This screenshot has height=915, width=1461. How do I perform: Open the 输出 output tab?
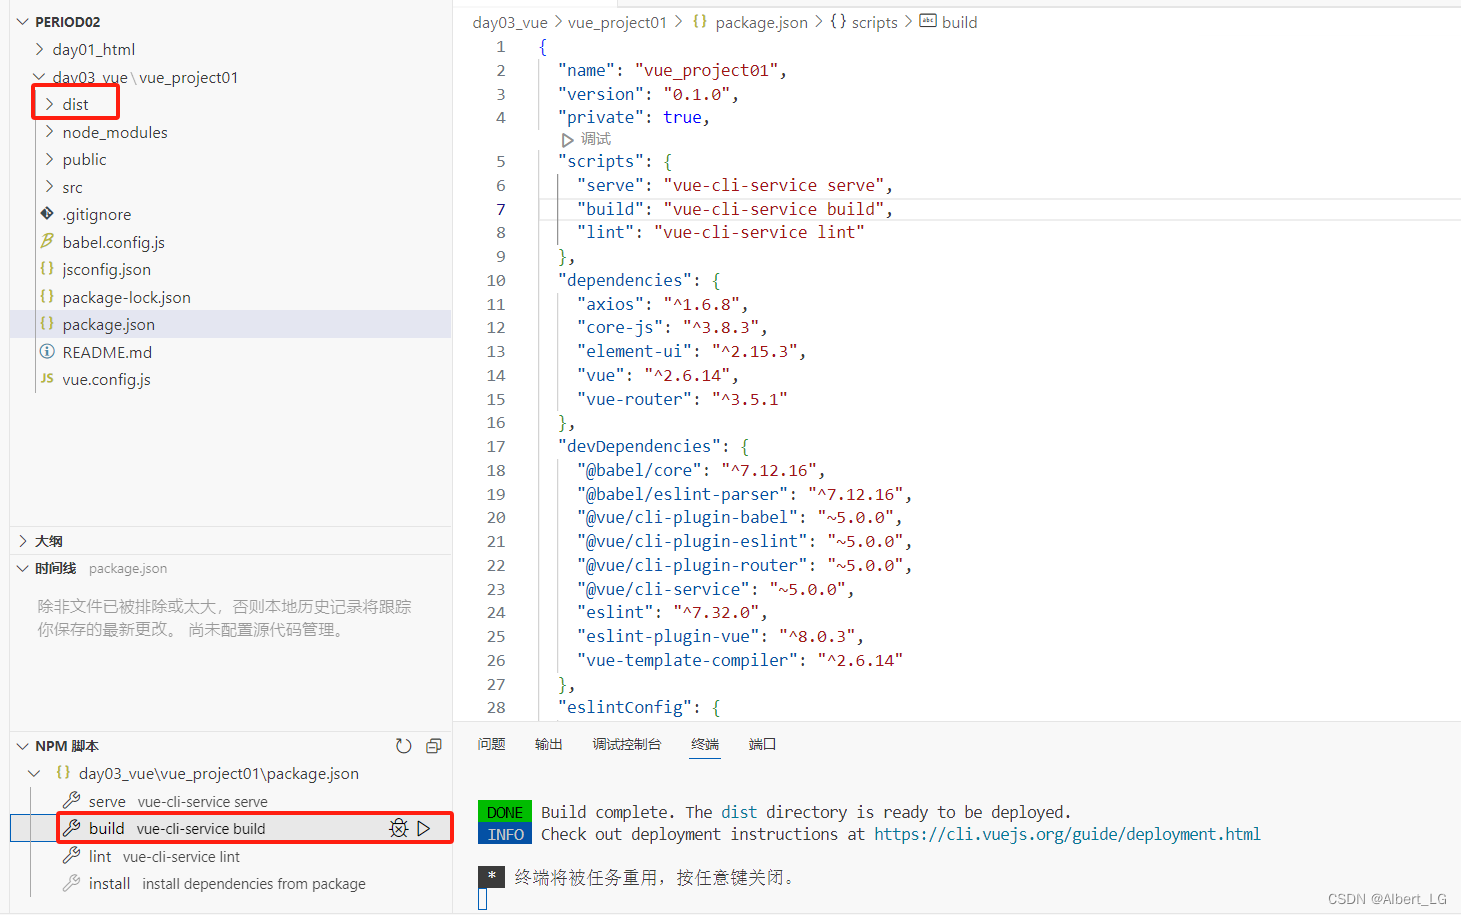point(549,744)
